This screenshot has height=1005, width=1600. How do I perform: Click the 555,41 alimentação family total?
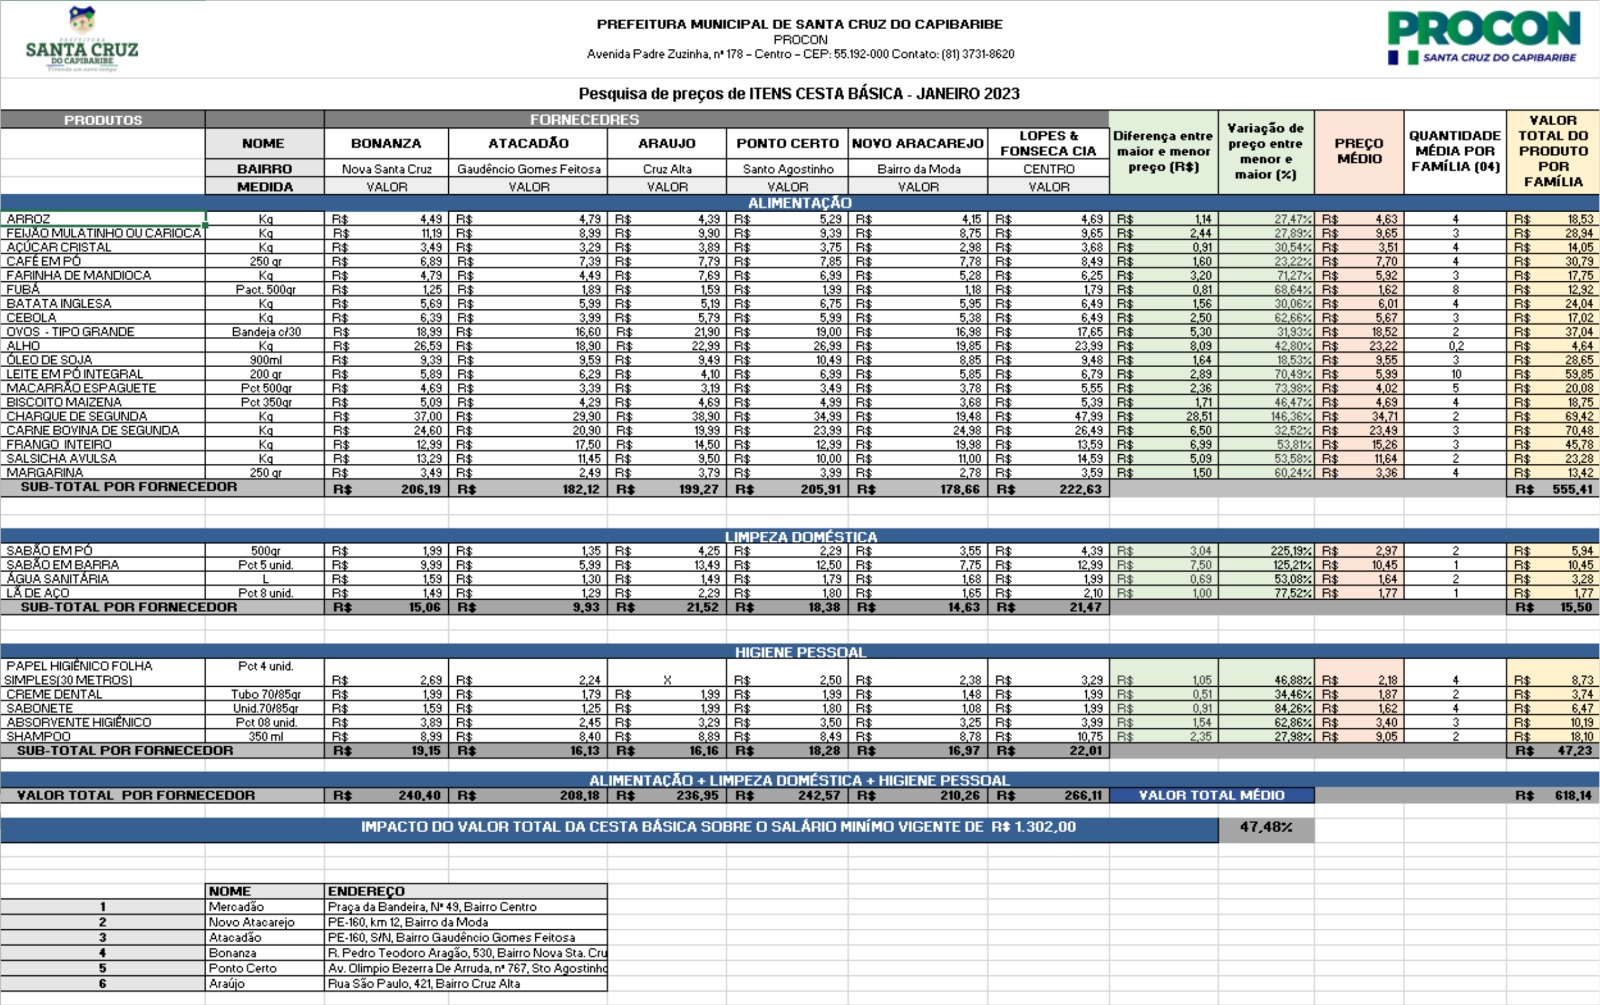tap(1553, 490)
